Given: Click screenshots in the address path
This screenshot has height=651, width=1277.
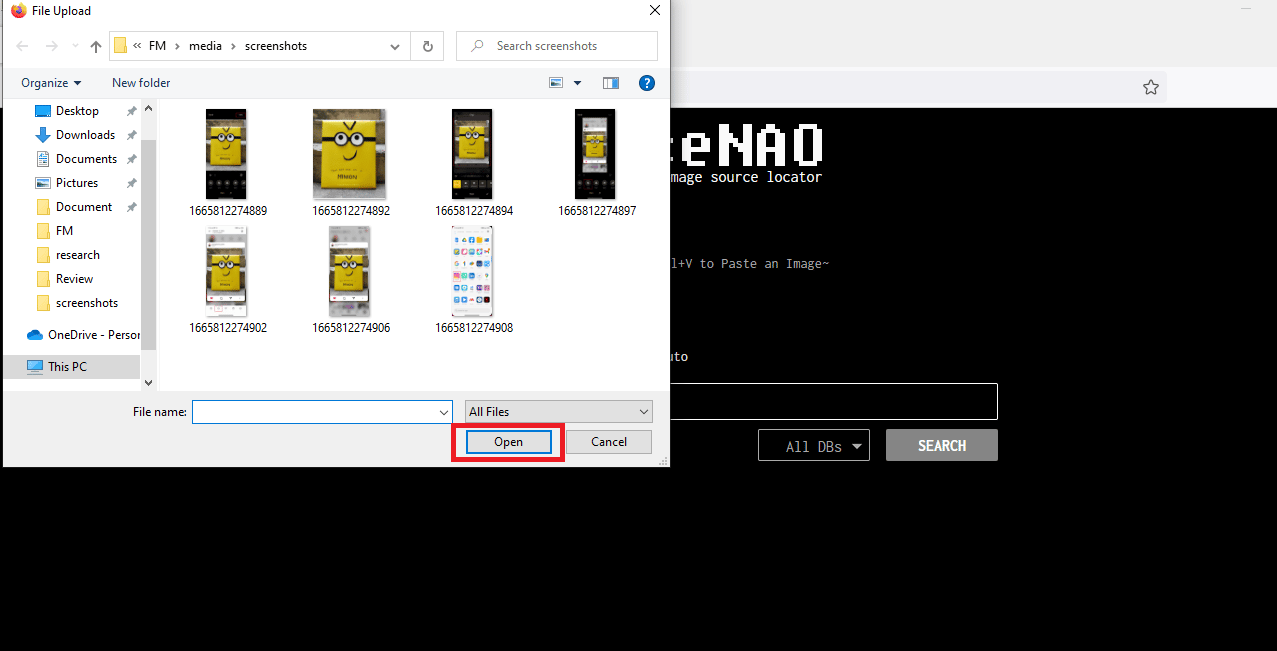Looking at the screenshot, I should [x=276, y=46].
